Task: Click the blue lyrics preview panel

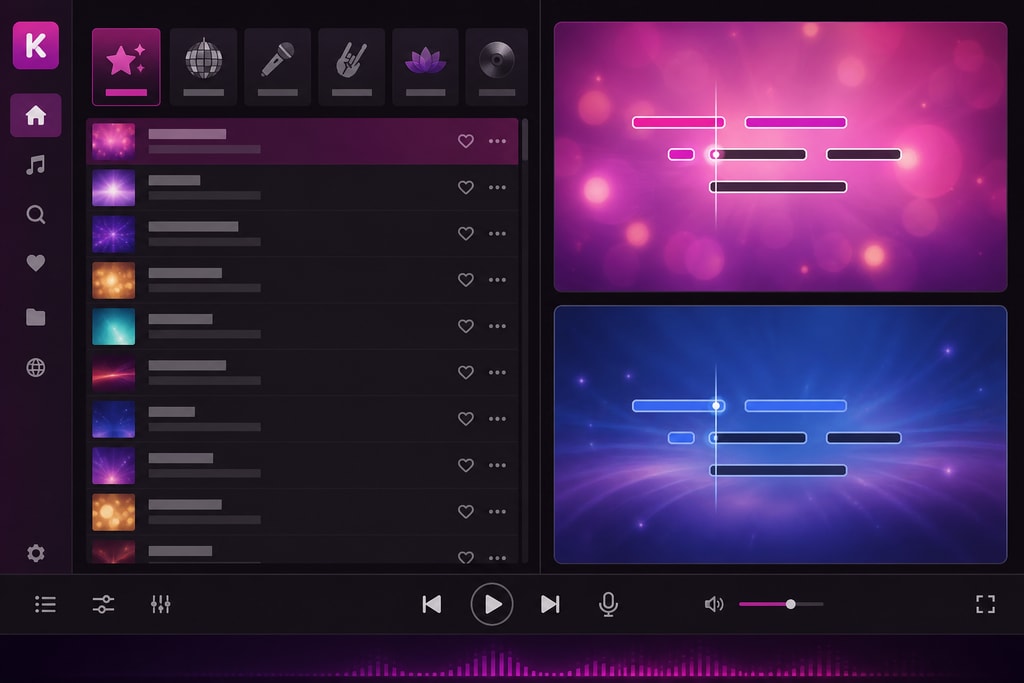Action: (x=780, y=434)
